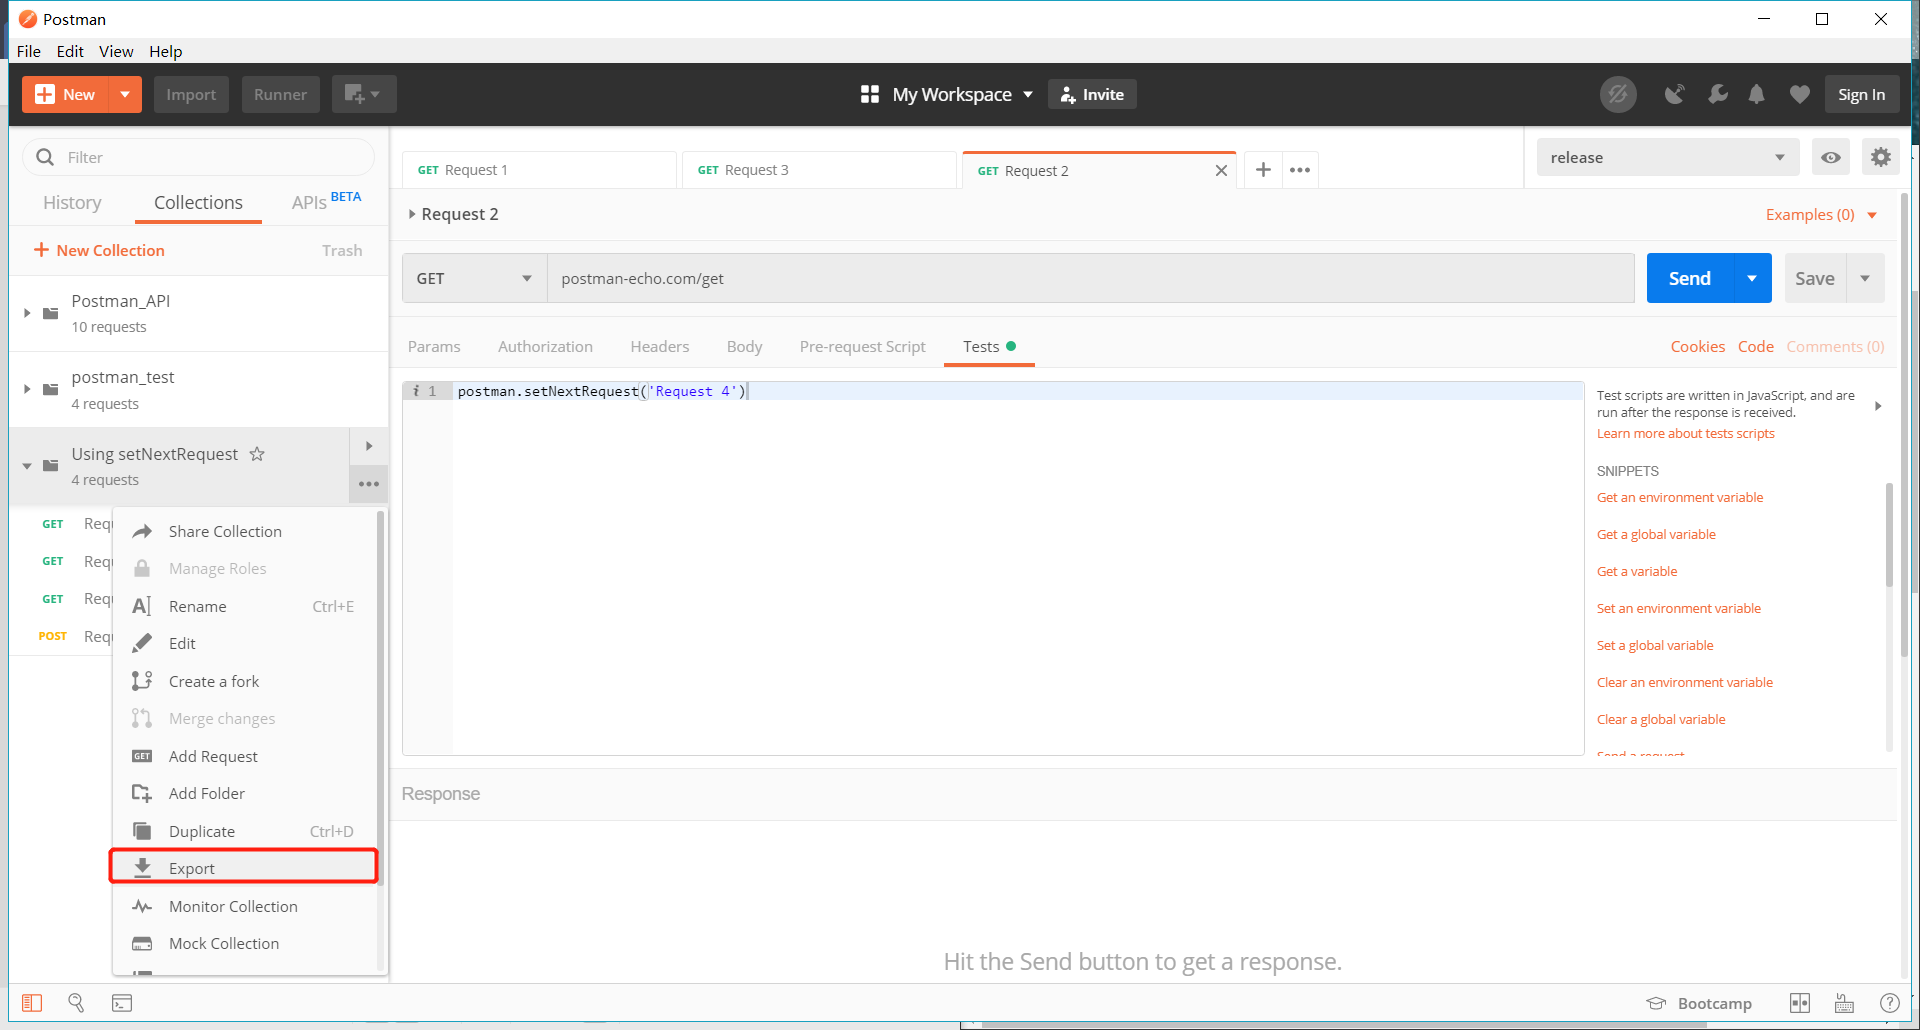
Task: Open collection three-dot actions button
Action: tap(369, 484)
